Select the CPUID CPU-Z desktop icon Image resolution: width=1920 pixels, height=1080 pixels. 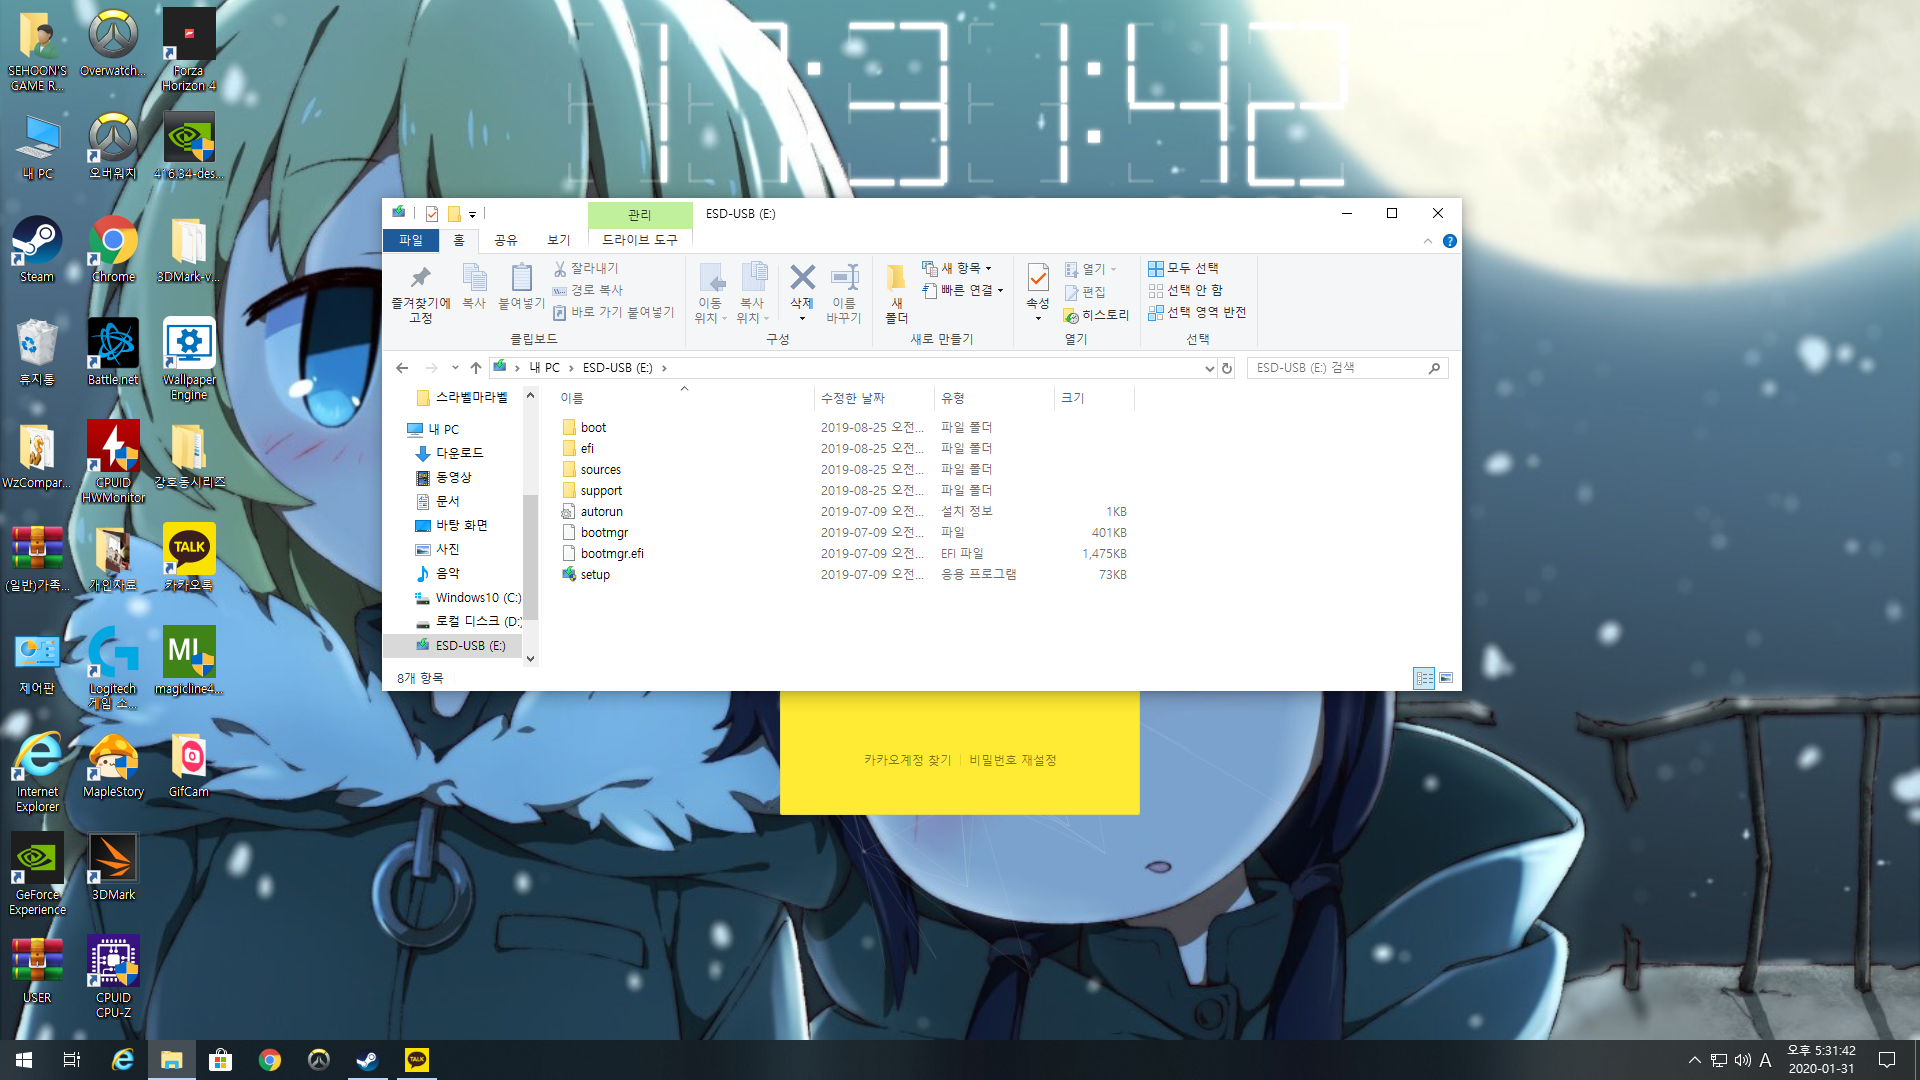(113, 977)
